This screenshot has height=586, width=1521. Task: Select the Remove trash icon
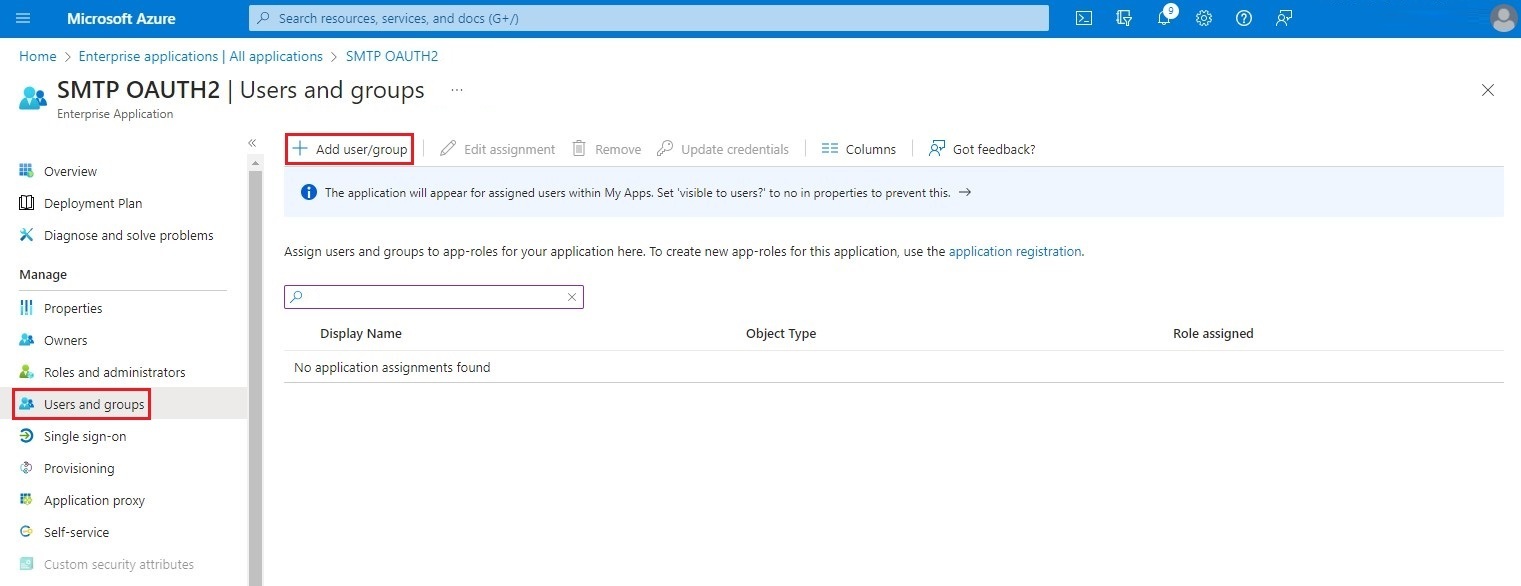pyautogui.click(x=578, y=148)
